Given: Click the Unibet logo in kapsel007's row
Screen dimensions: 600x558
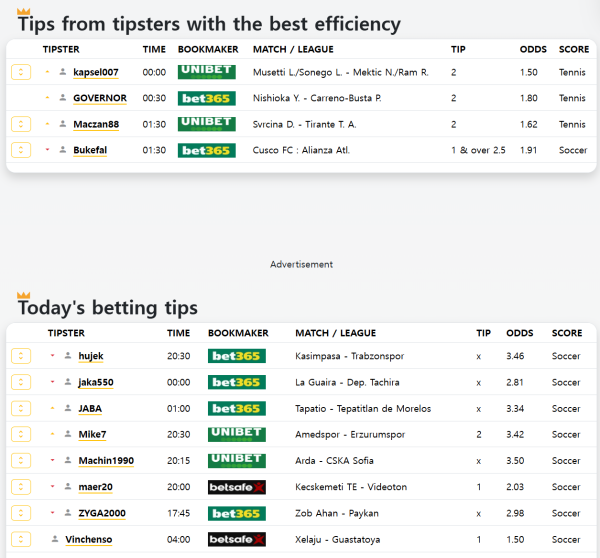Looking at the screenshot, I should (206, 72).
